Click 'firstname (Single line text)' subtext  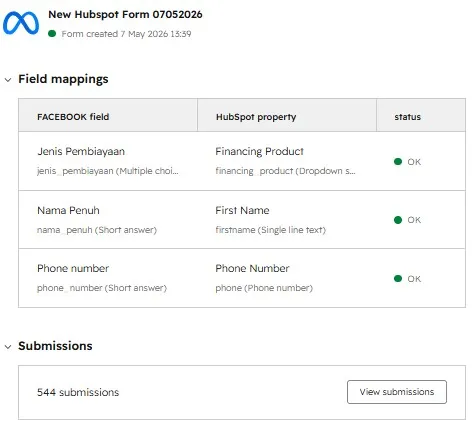[x=270, y=230]
